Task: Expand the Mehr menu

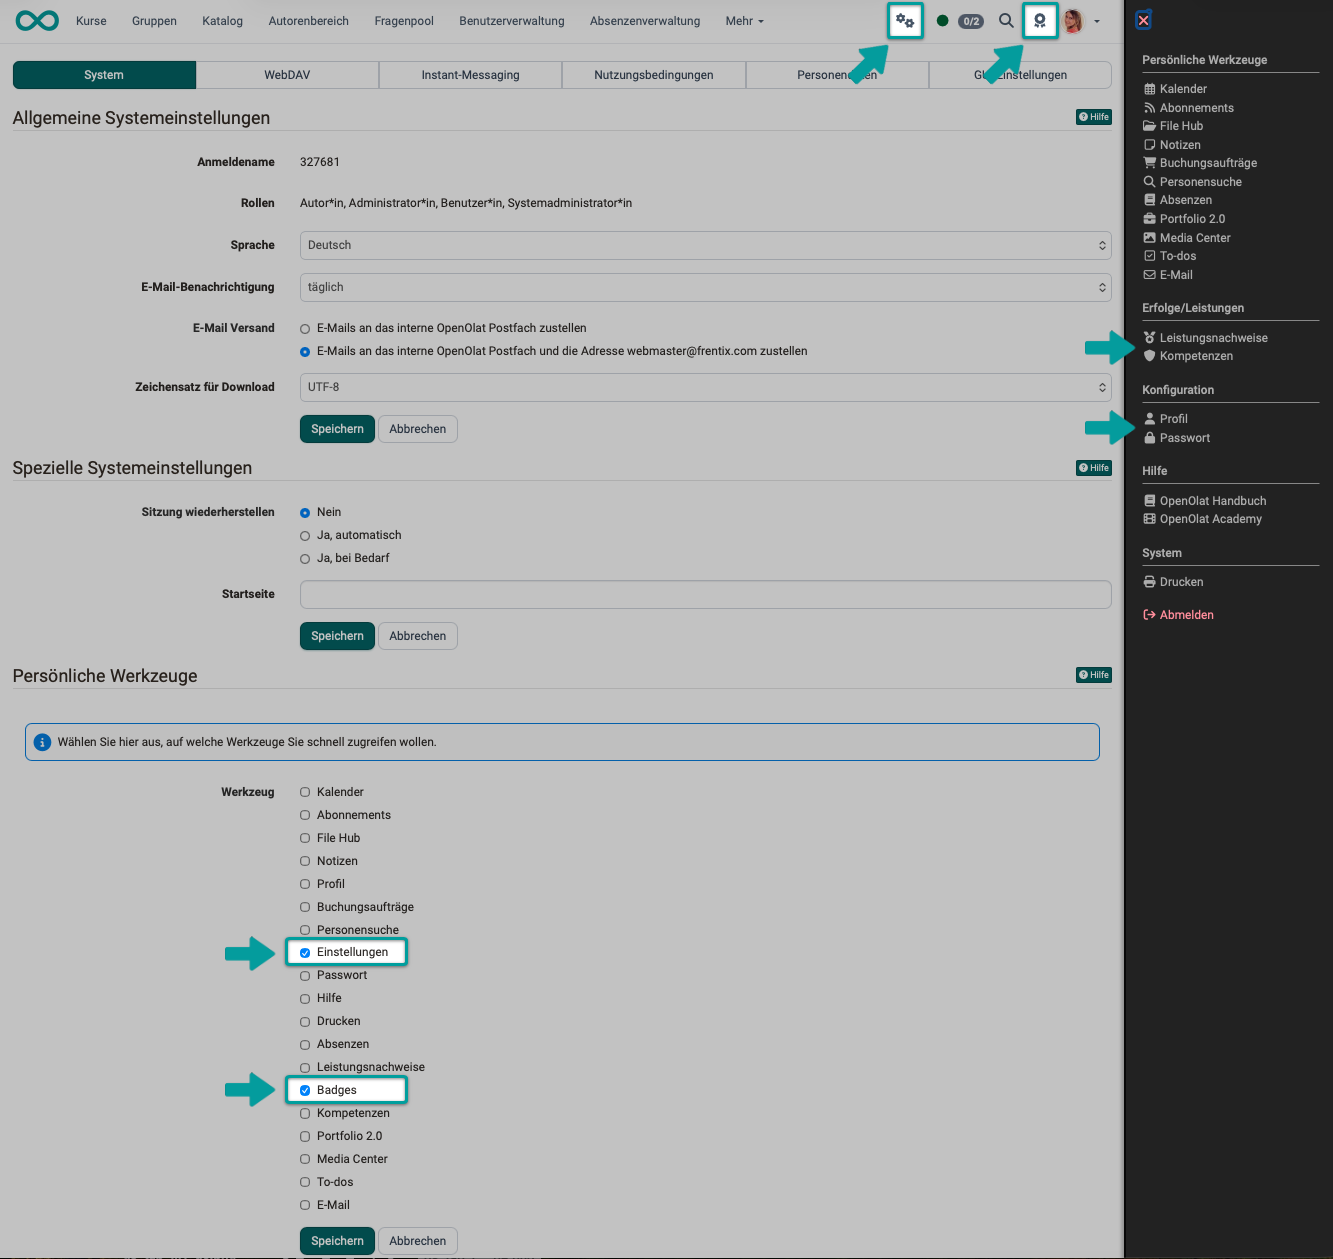Action: tap(744, 21)
